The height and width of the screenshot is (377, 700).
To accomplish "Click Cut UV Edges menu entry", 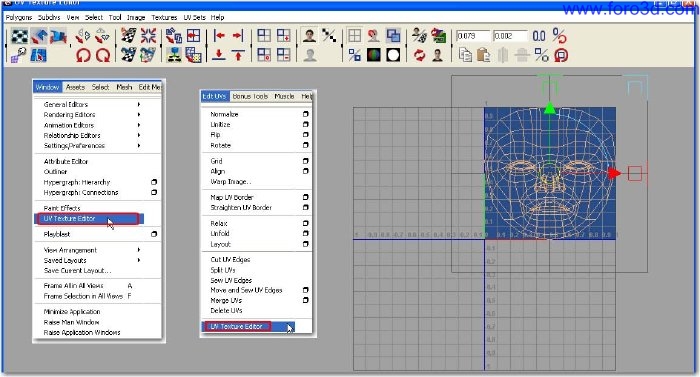I will 230,260.
